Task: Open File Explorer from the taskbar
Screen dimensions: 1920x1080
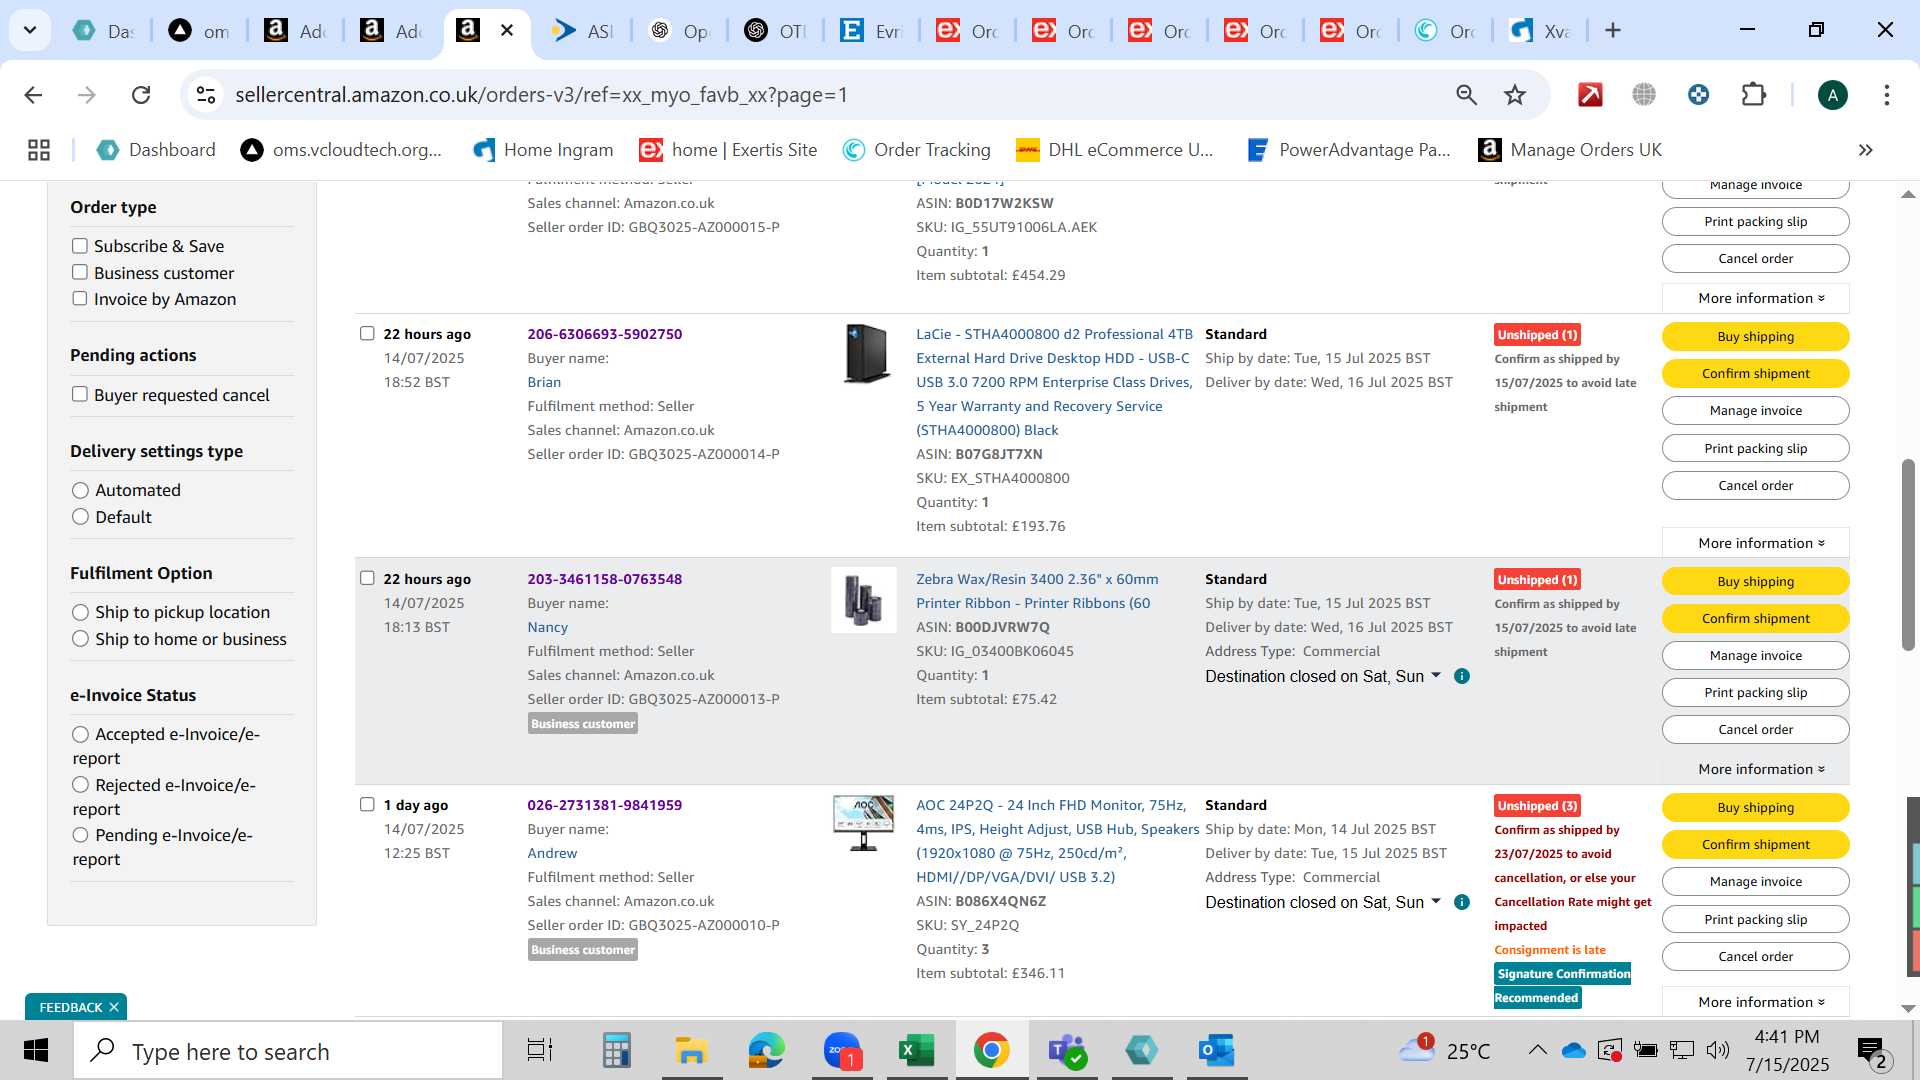Action: click(691, 1051)
